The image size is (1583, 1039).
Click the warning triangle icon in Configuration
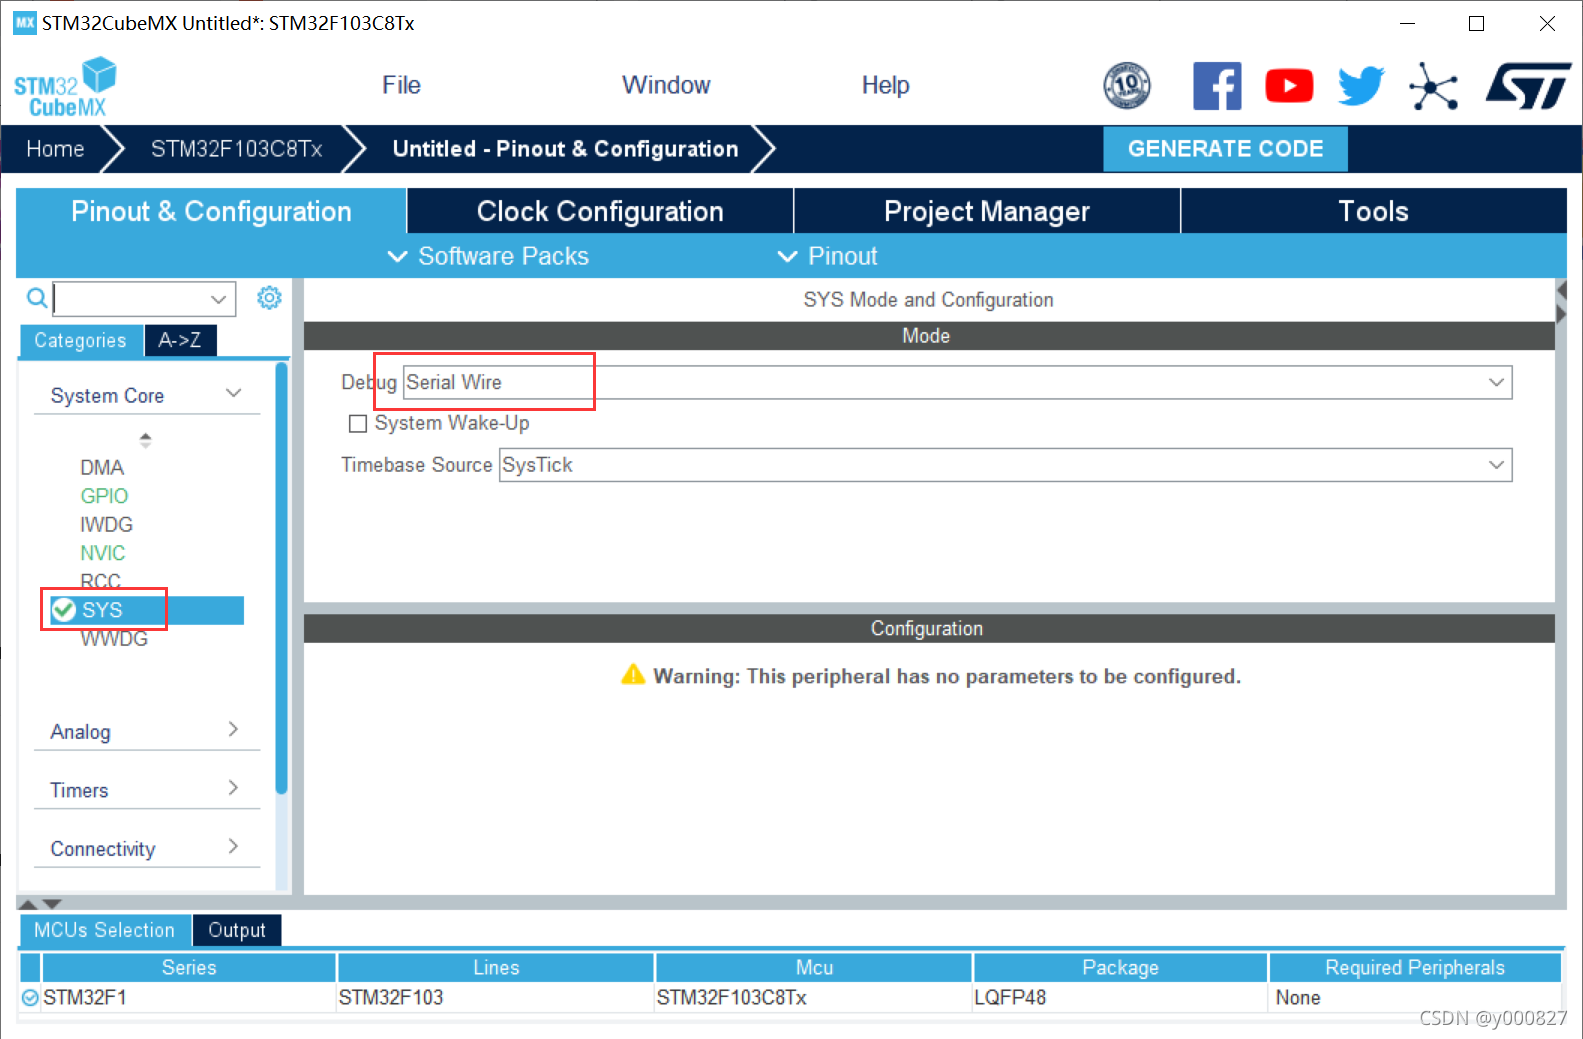tap(633, 675)
